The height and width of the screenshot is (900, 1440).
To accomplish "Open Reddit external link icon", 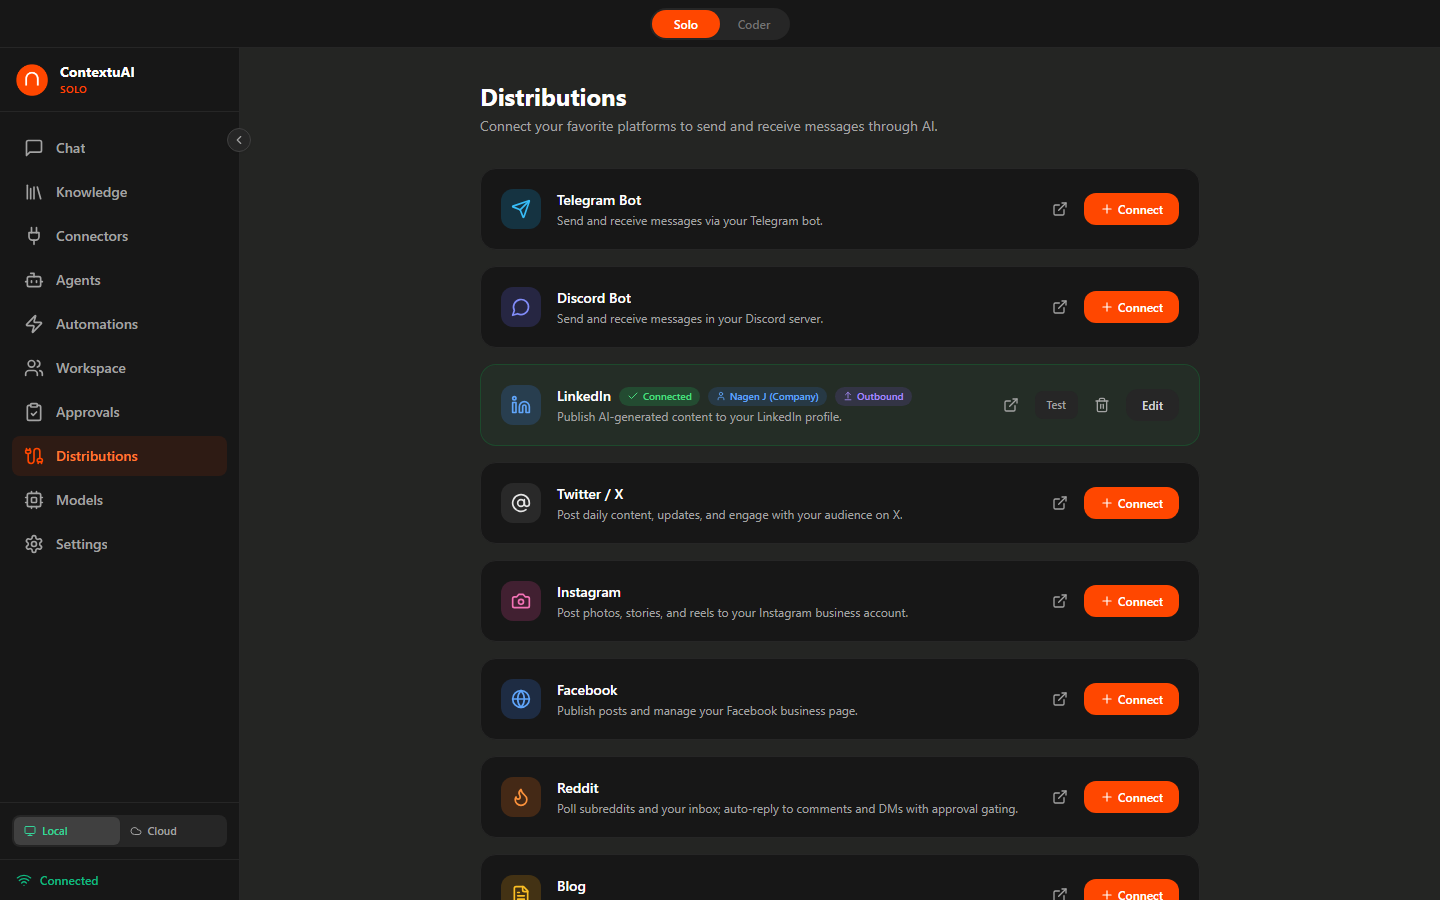I will [x=1060, y=797].
